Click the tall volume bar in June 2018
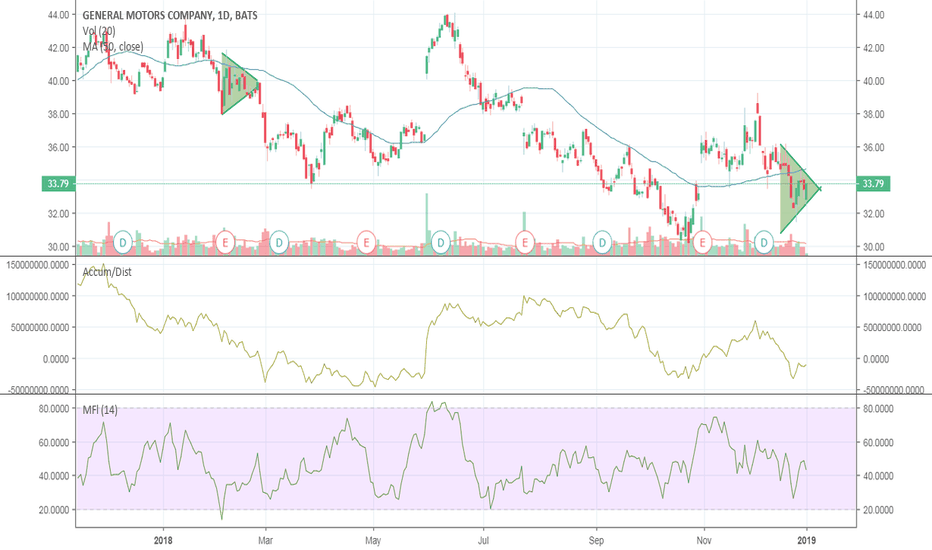The height and width of the screenshot is (550, 932). (x=426, y=224)
